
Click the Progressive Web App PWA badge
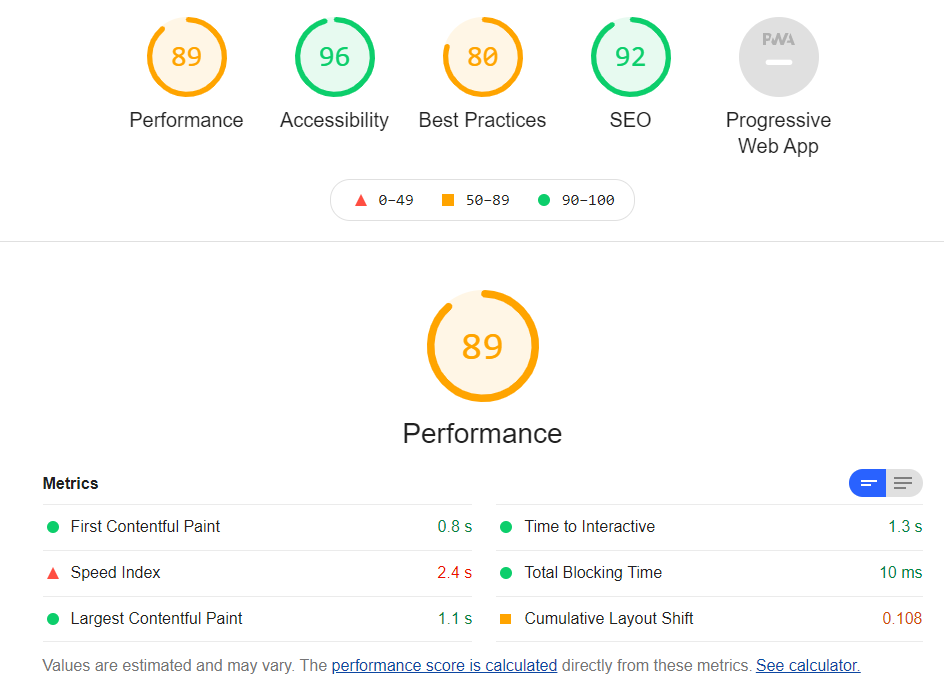pyautogui.click(x=778, y=57)
